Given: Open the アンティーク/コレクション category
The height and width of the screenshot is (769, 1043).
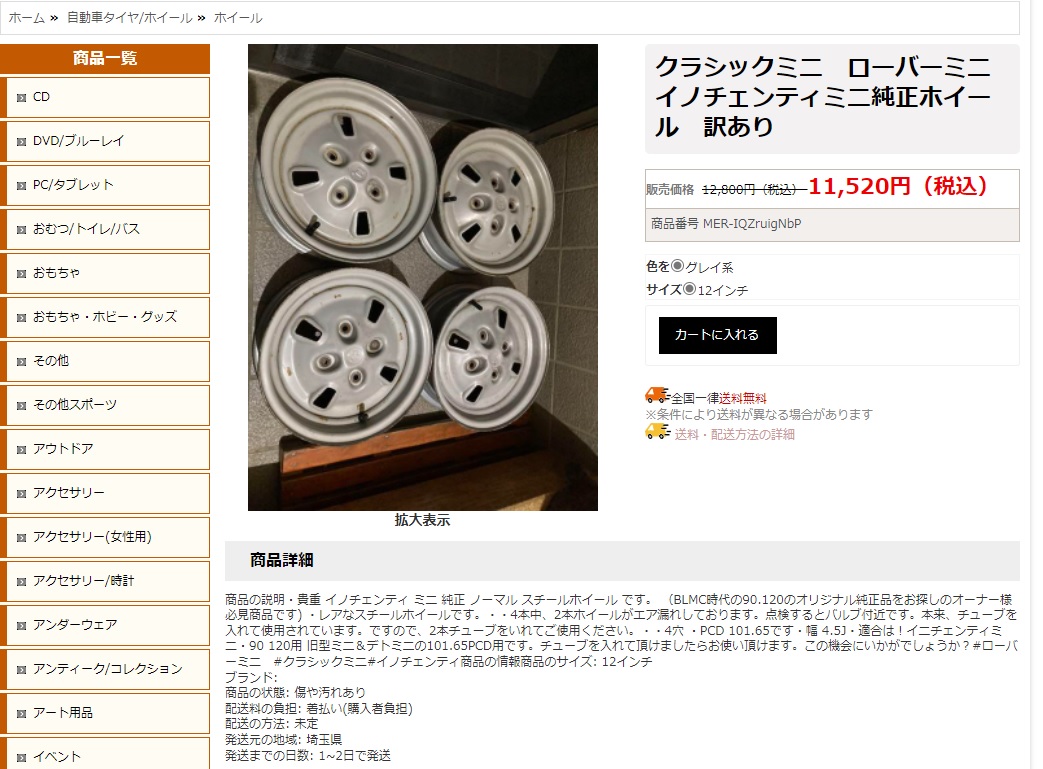Looking at the screenshot, I should (x=105, y=669).
